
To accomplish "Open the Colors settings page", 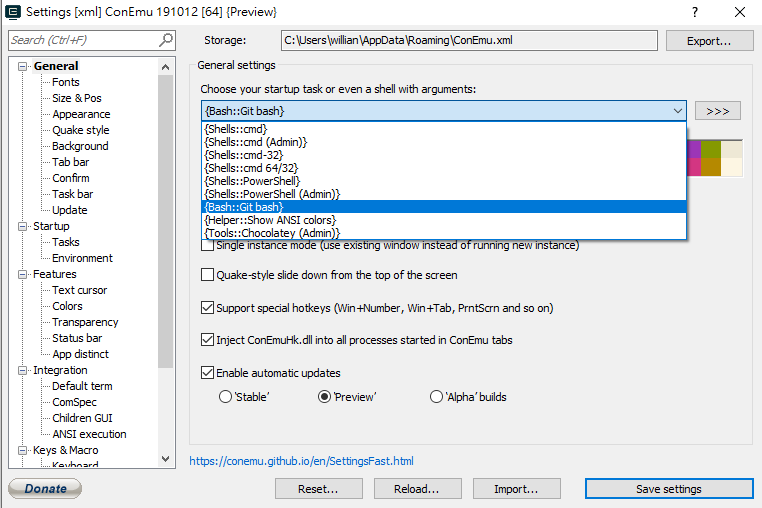I will [68, 306].
